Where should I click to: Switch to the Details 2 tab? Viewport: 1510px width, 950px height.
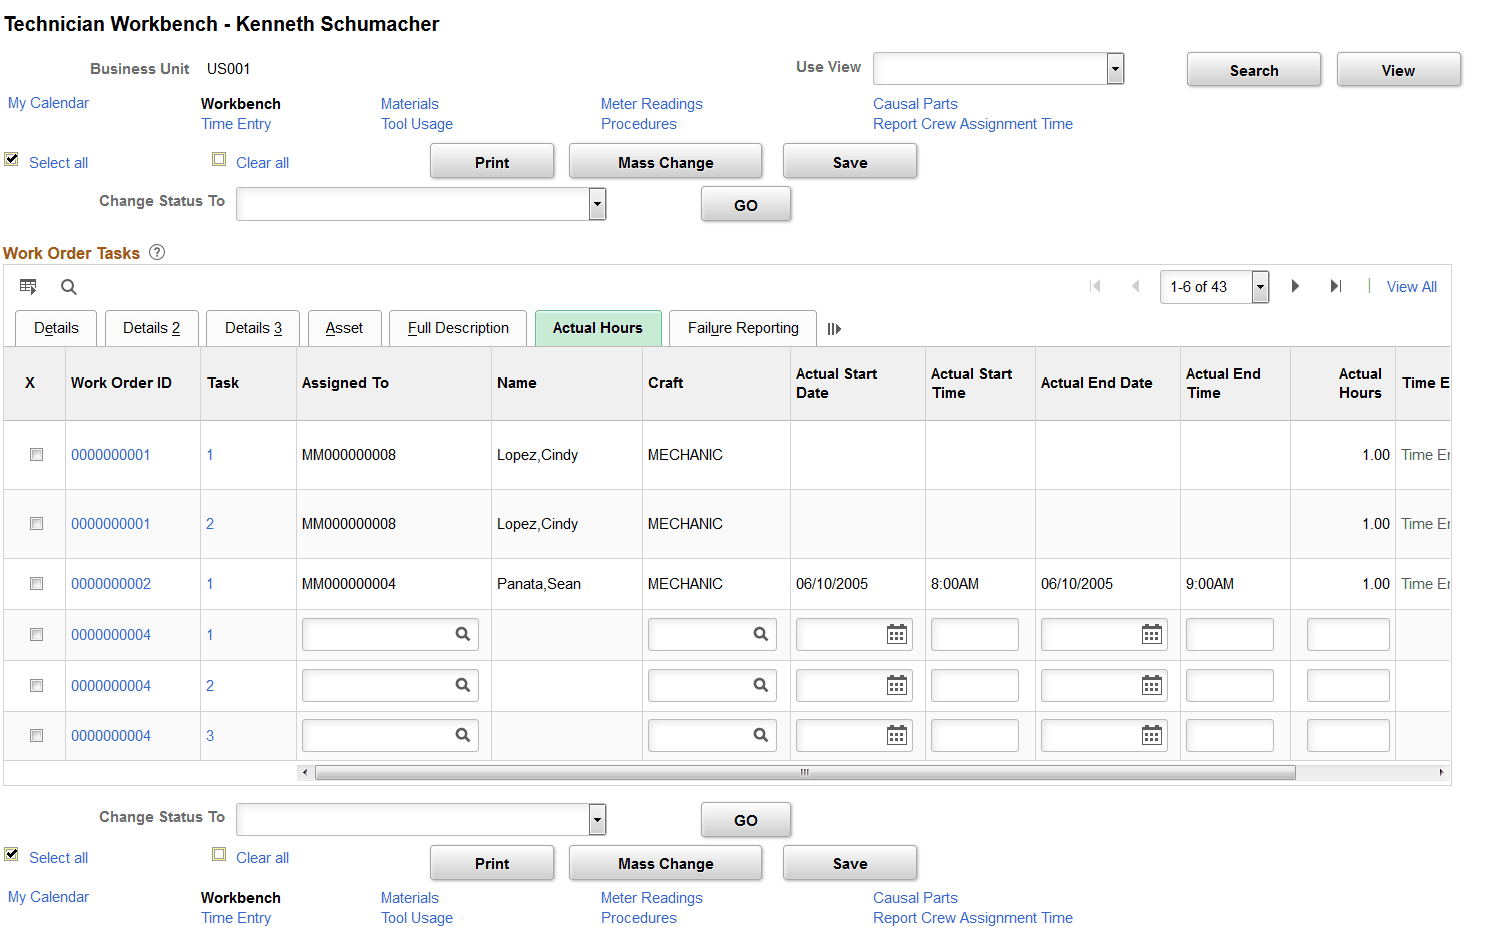pos(151,328)
